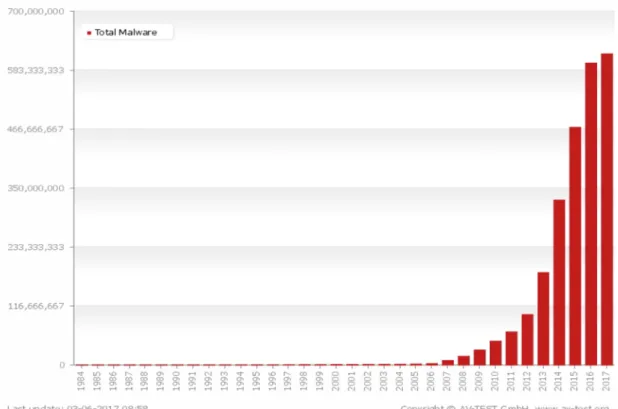Select the 2007 bar in the chart
The height and width of the screenshot is (409, 618).
coord(448,363)
